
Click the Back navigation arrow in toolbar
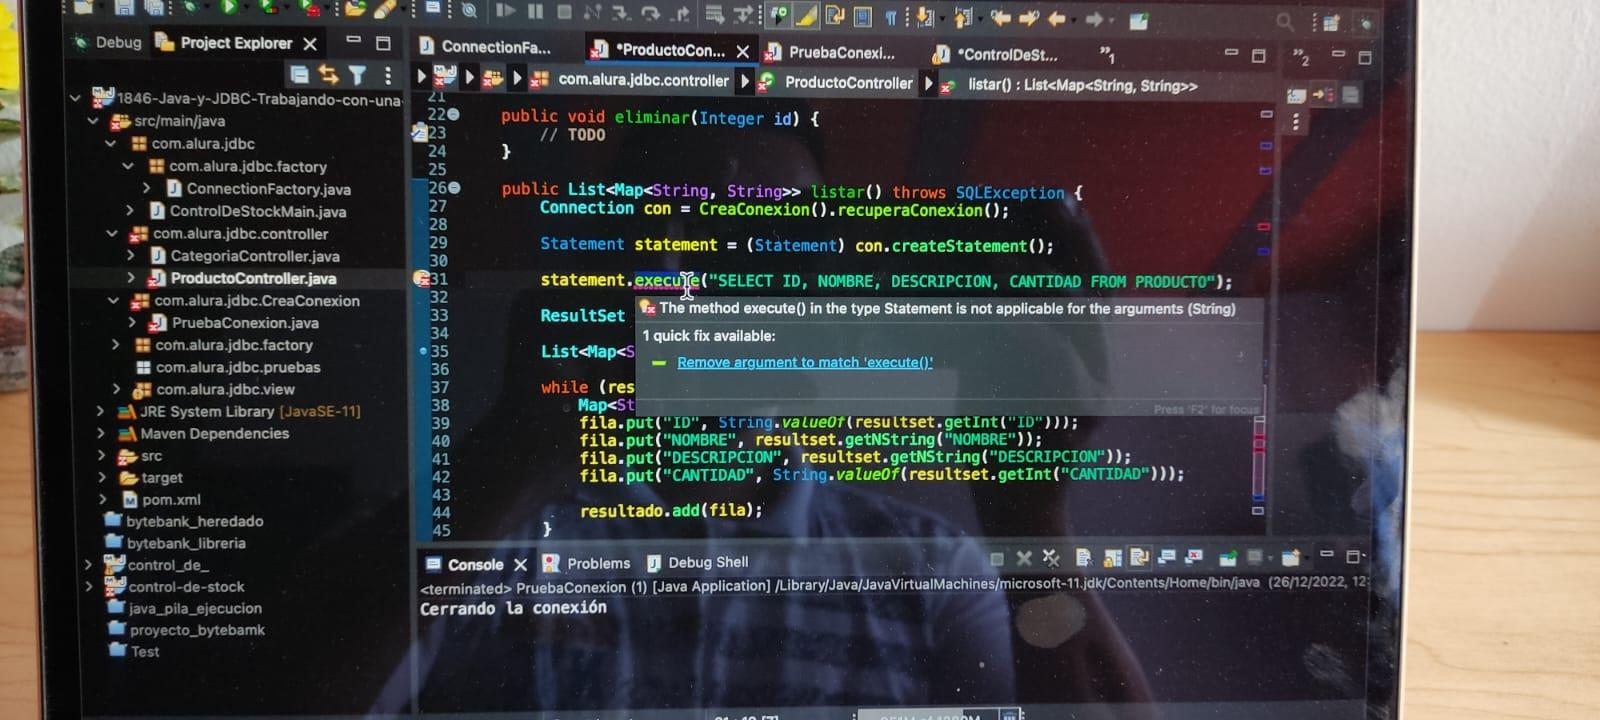tap(1056, 18)
